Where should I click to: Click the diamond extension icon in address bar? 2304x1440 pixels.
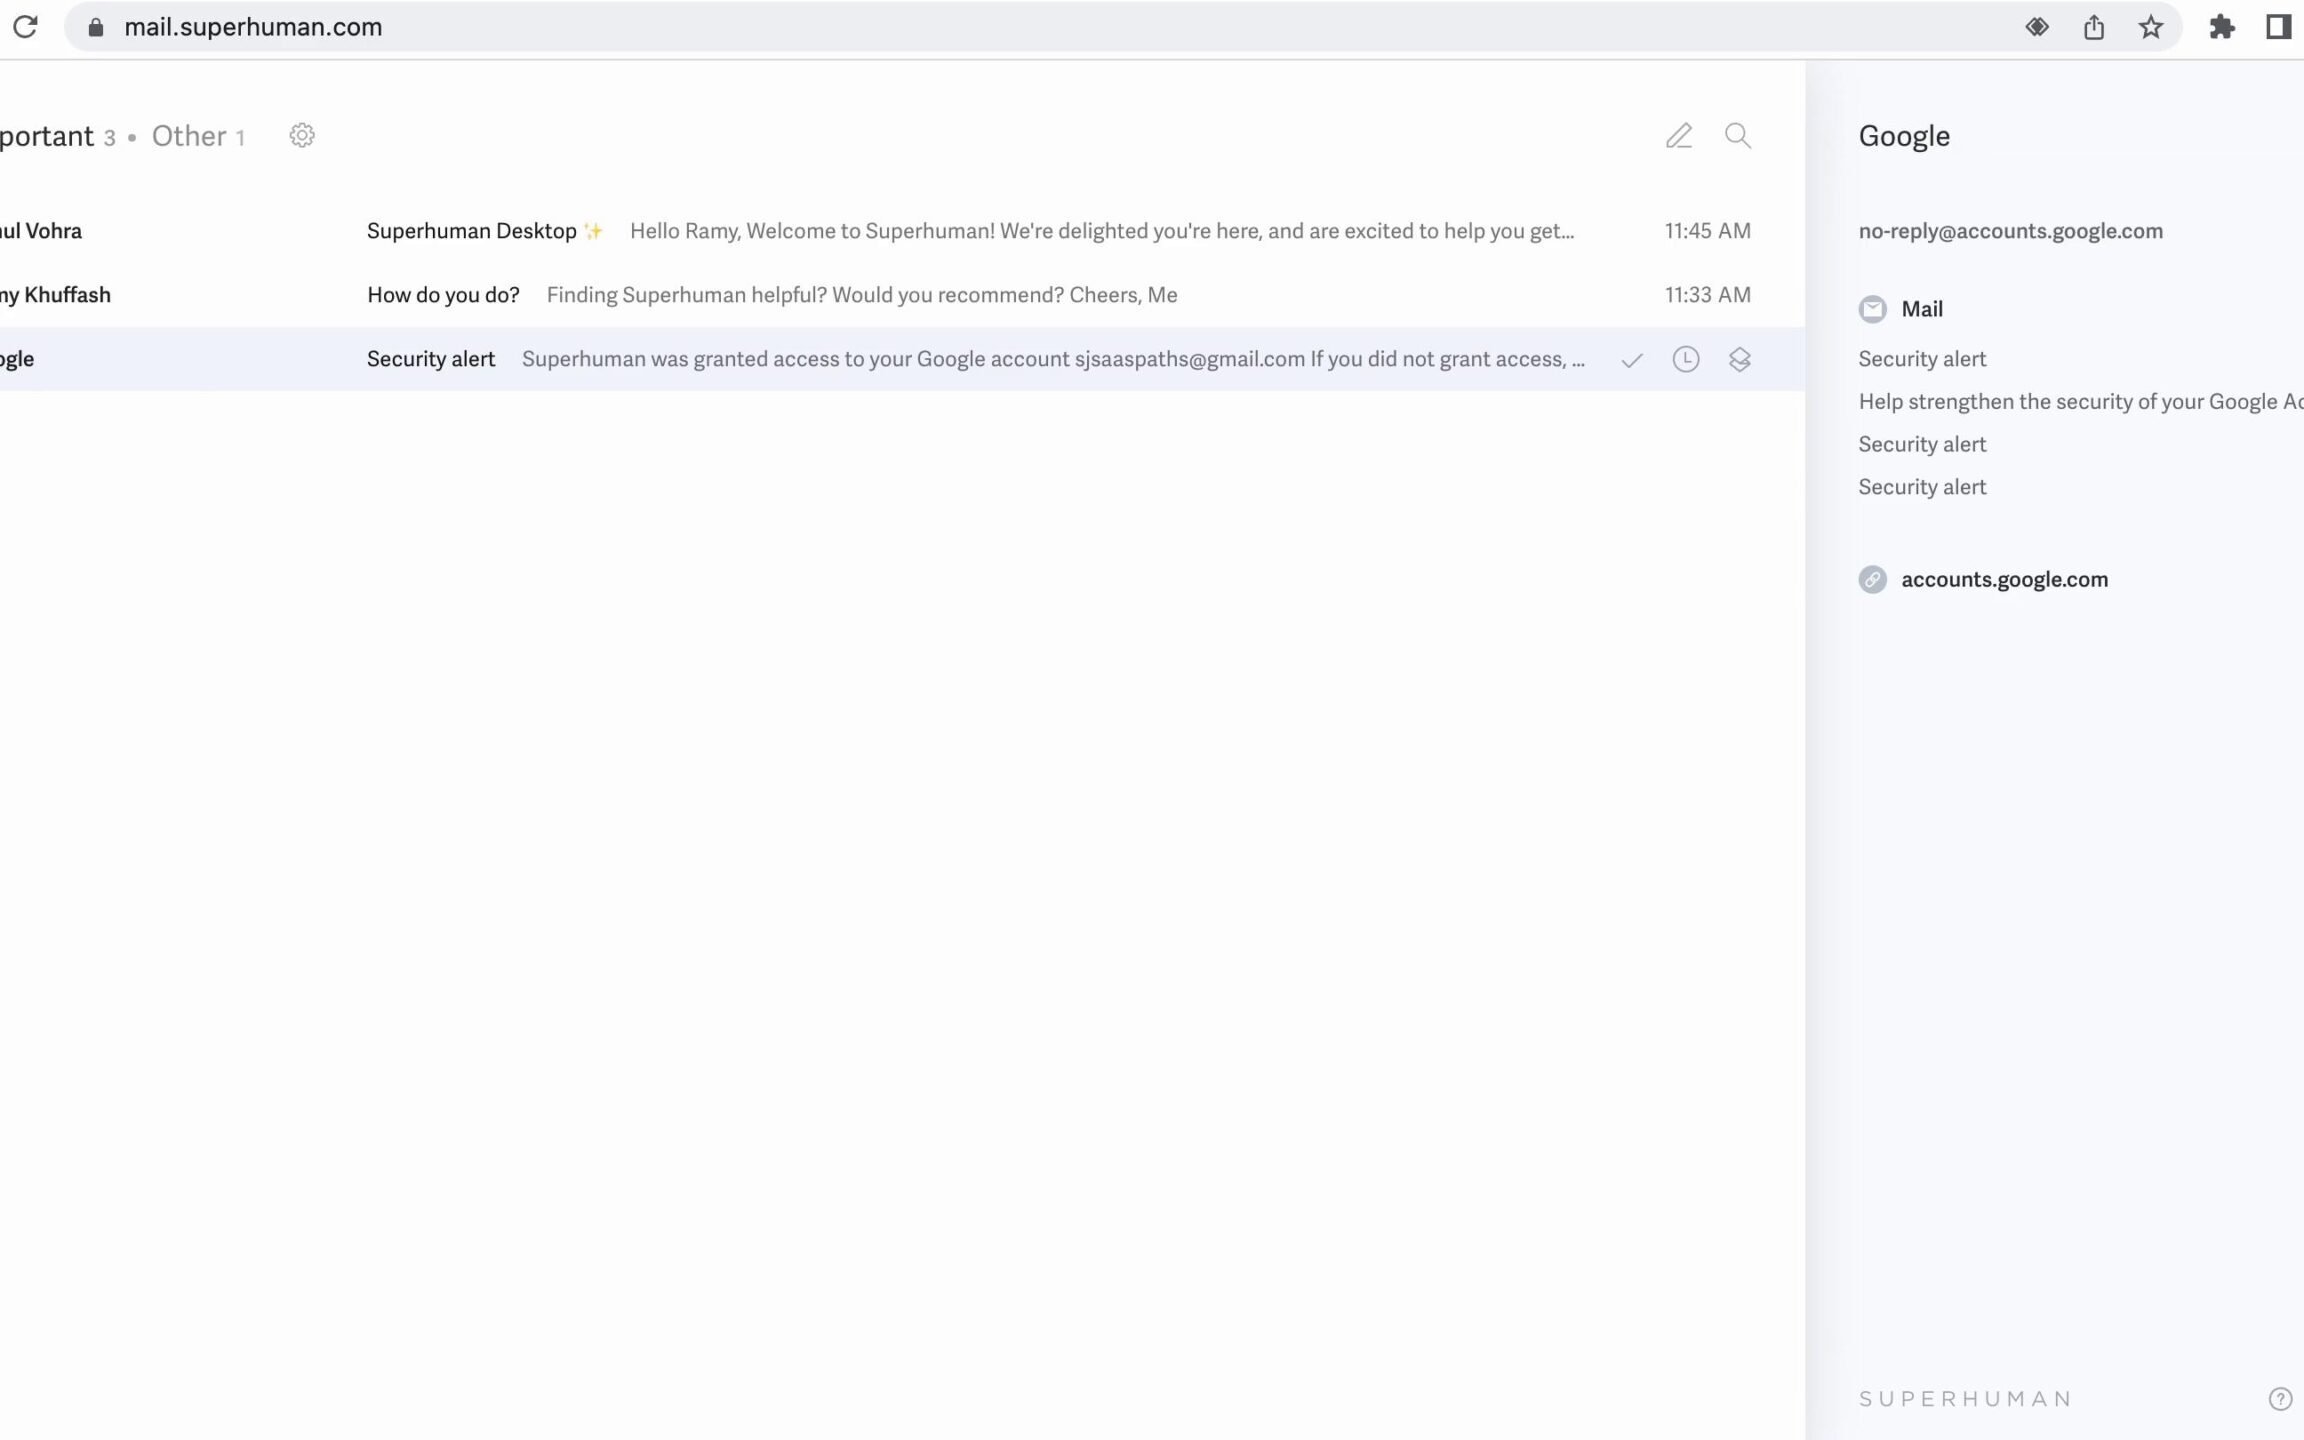point(2037,27)
